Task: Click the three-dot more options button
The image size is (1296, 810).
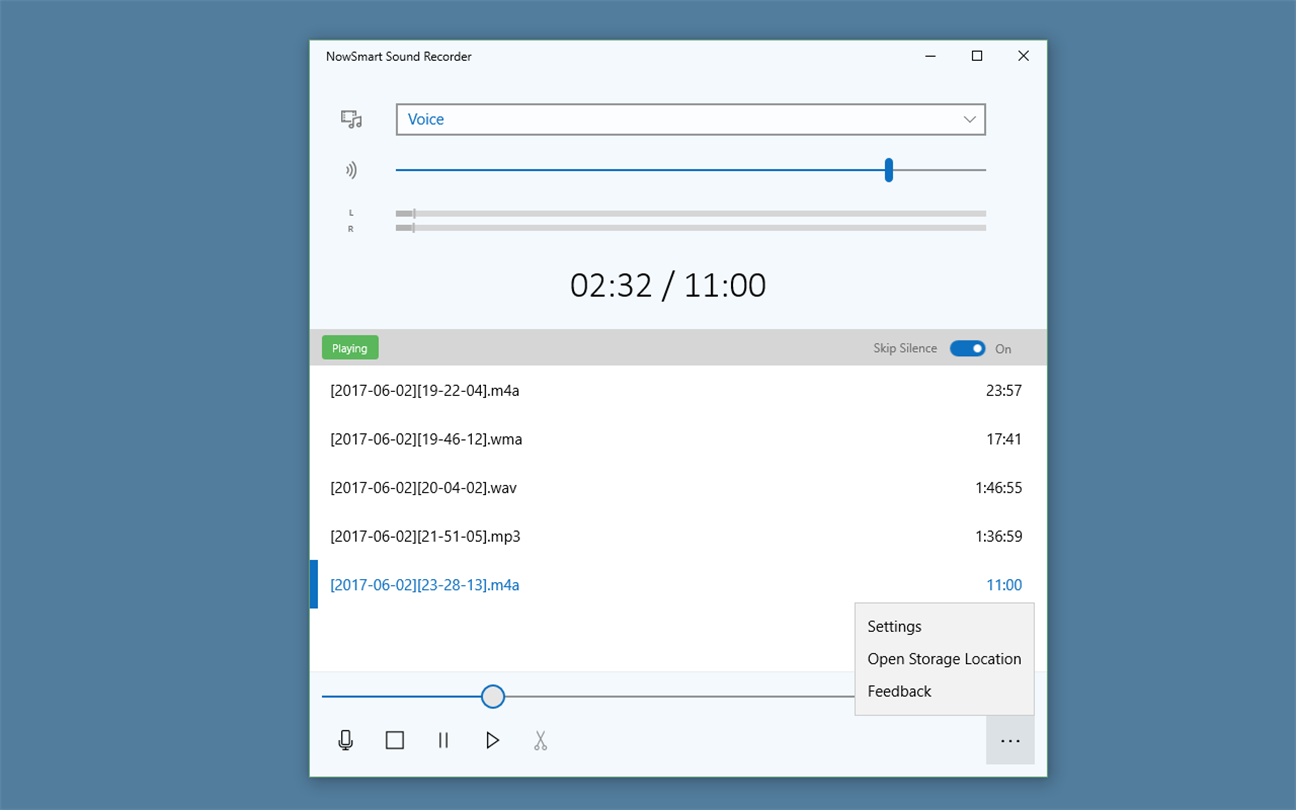Action: [1010, 741]
